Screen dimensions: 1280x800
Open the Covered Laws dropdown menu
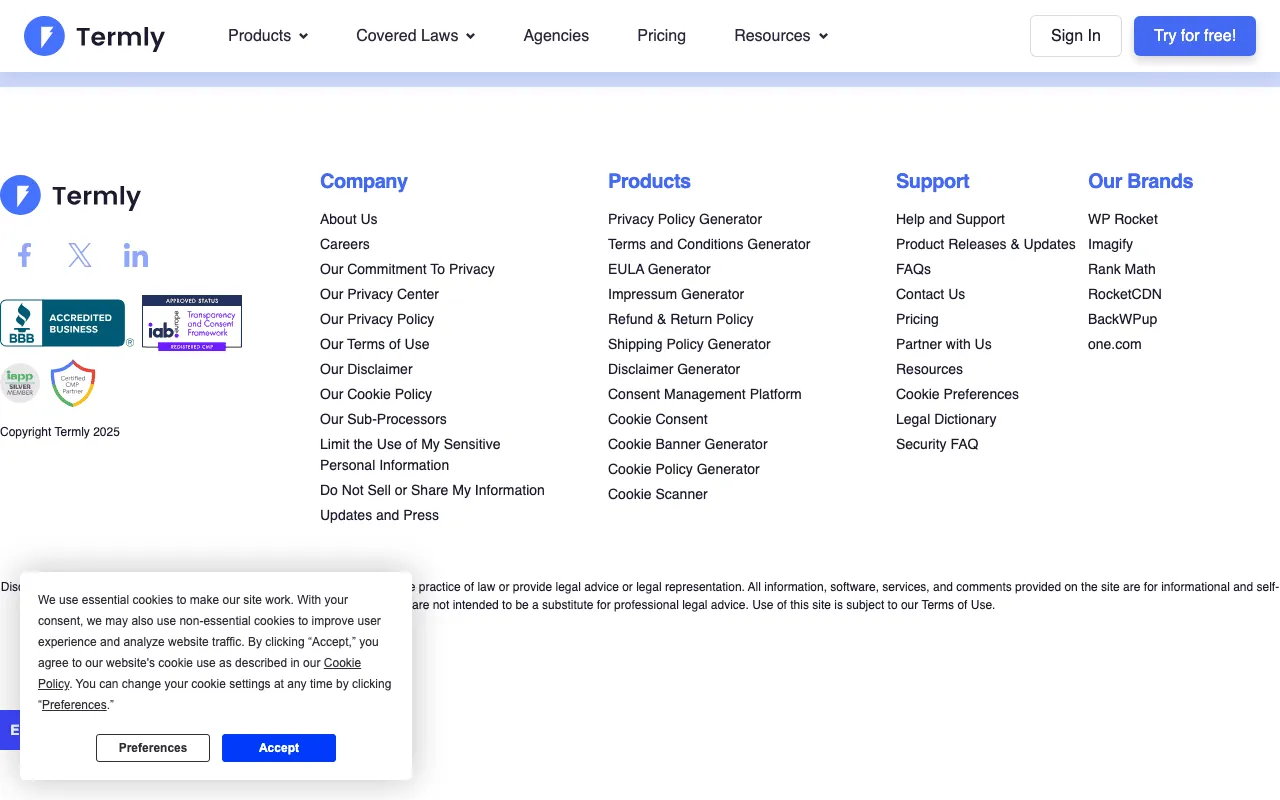[x=414, y=36]
